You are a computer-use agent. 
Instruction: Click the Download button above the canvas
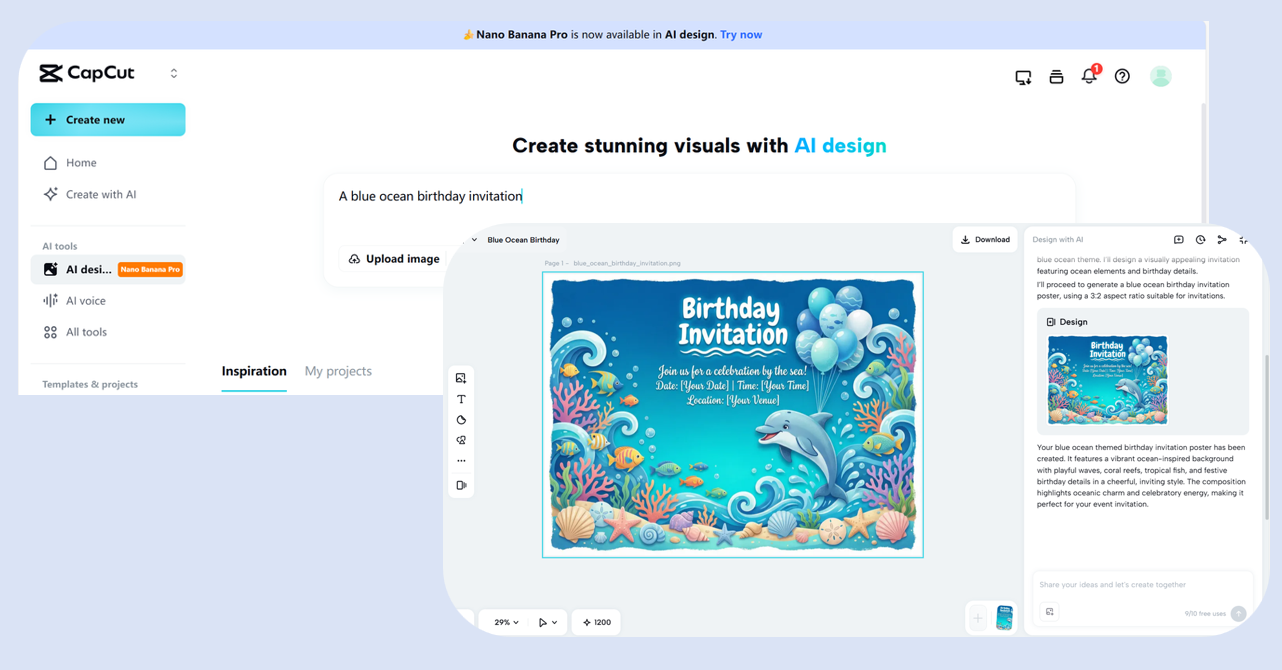tap(985, 239)
